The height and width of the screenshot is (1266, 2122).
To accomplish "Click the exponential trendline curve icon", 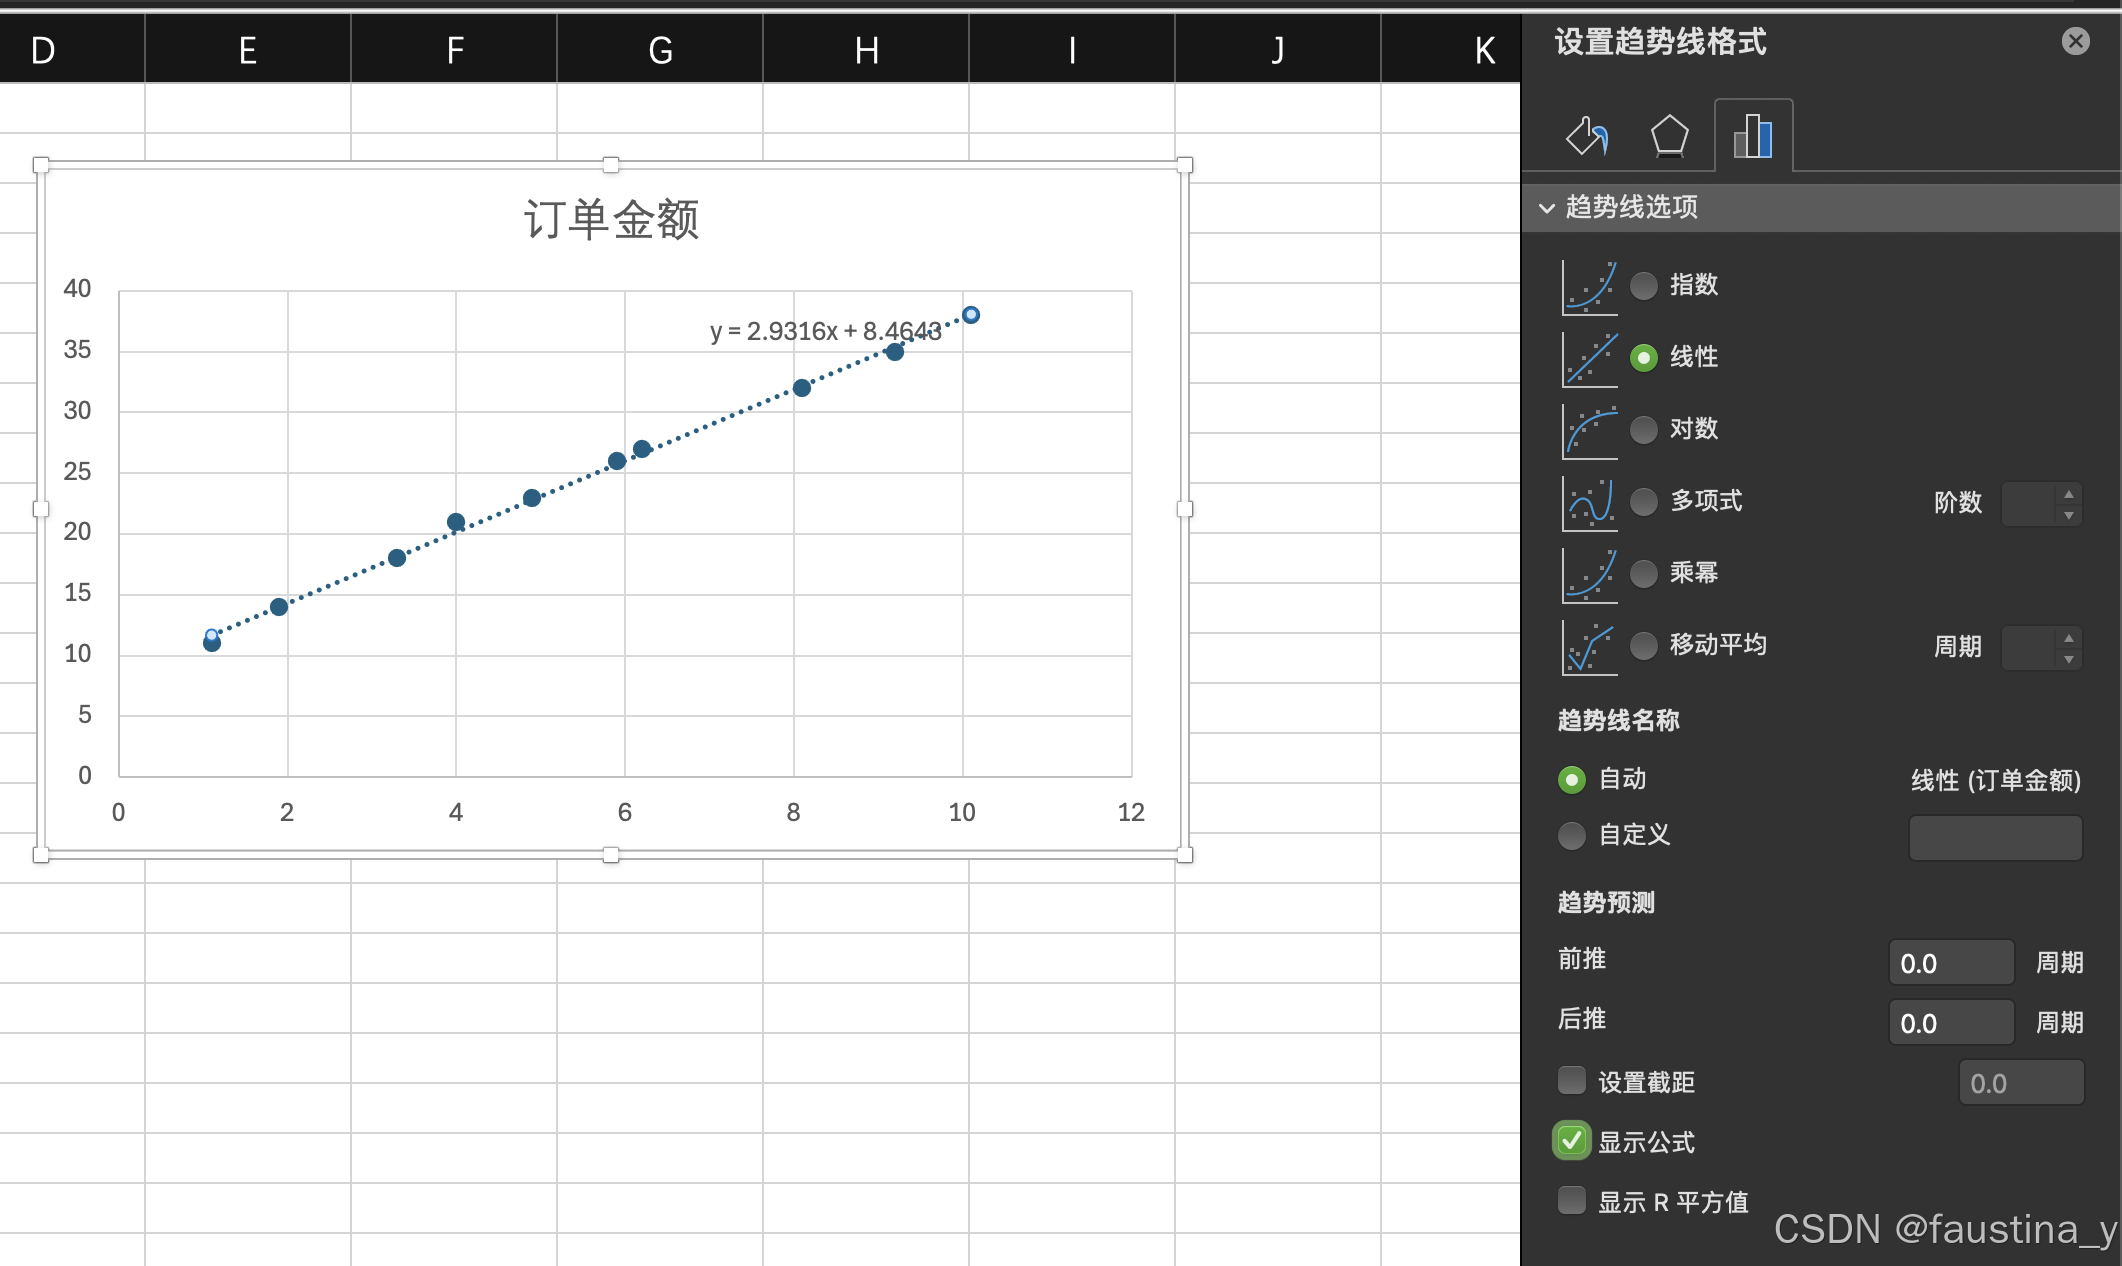I will pyautogui.click(x=1590, y=286).
